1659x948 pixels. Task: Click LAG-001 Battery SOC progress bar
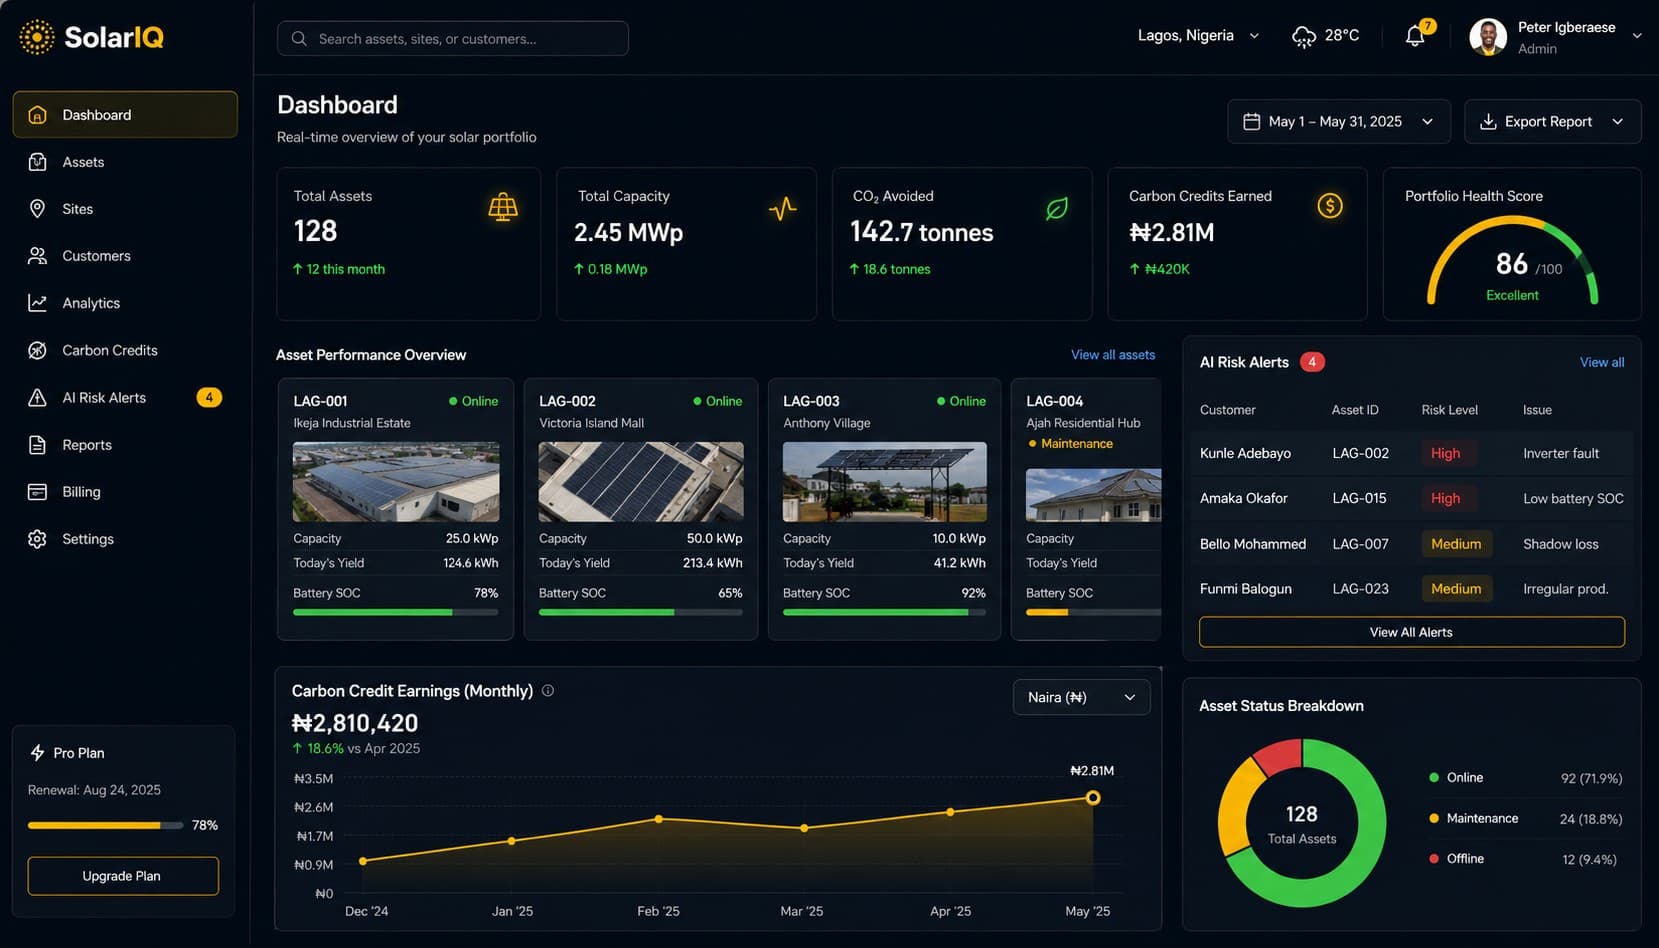396,612
